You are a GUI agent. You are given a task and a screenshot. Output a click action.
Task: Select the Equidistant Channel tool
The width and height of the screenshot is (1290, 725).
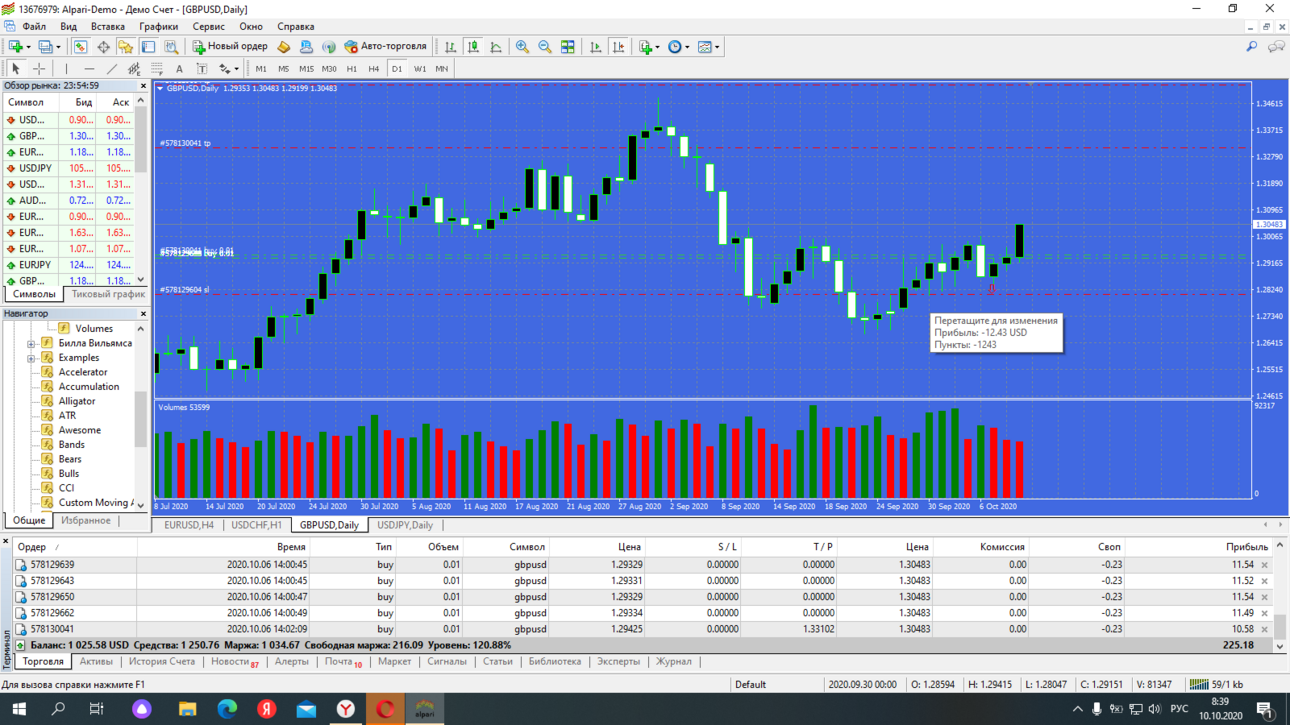(x=134, y=69)
